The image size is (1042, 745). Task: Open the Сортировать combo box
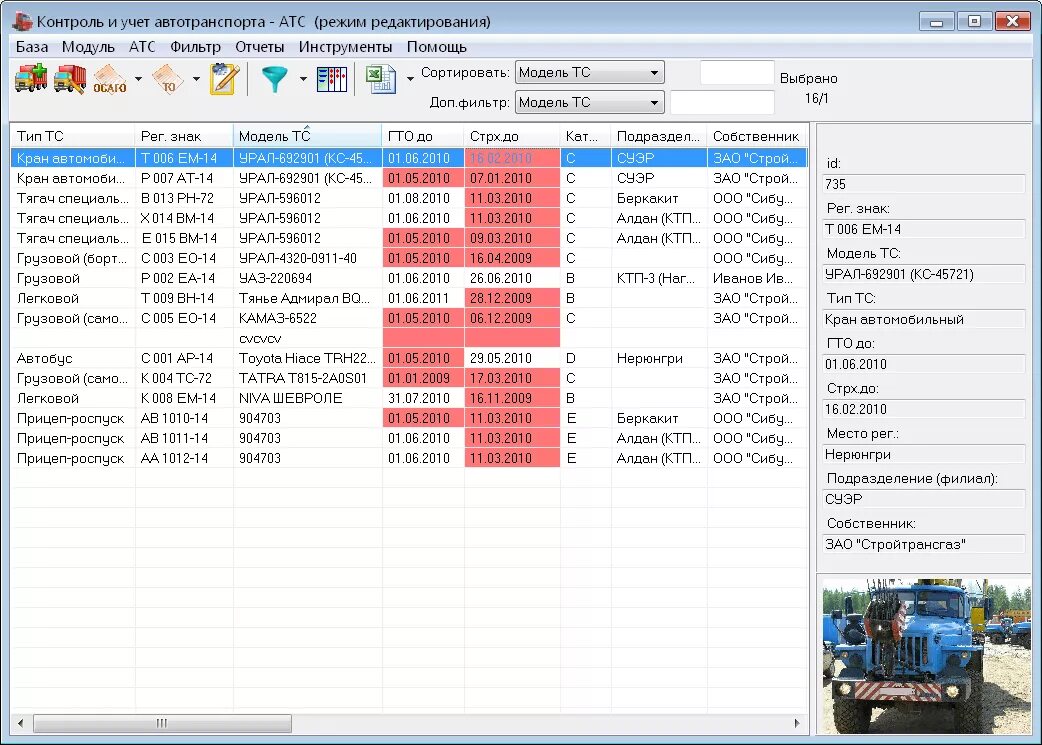pos(589,72)
